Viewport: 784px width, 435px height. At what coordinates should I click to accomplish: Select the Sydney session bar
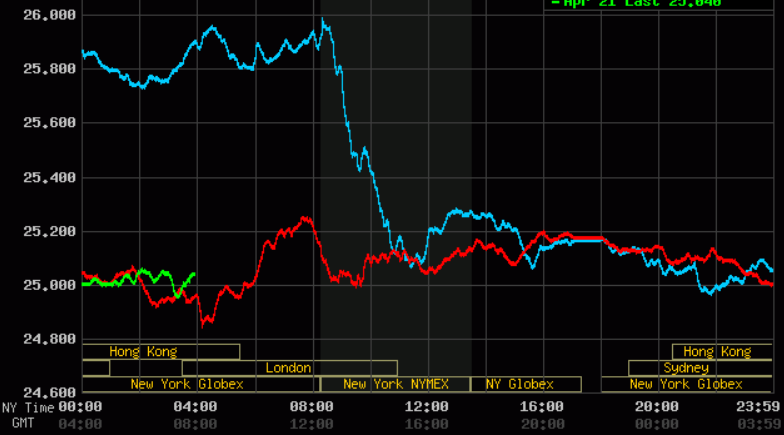[685, 368]
